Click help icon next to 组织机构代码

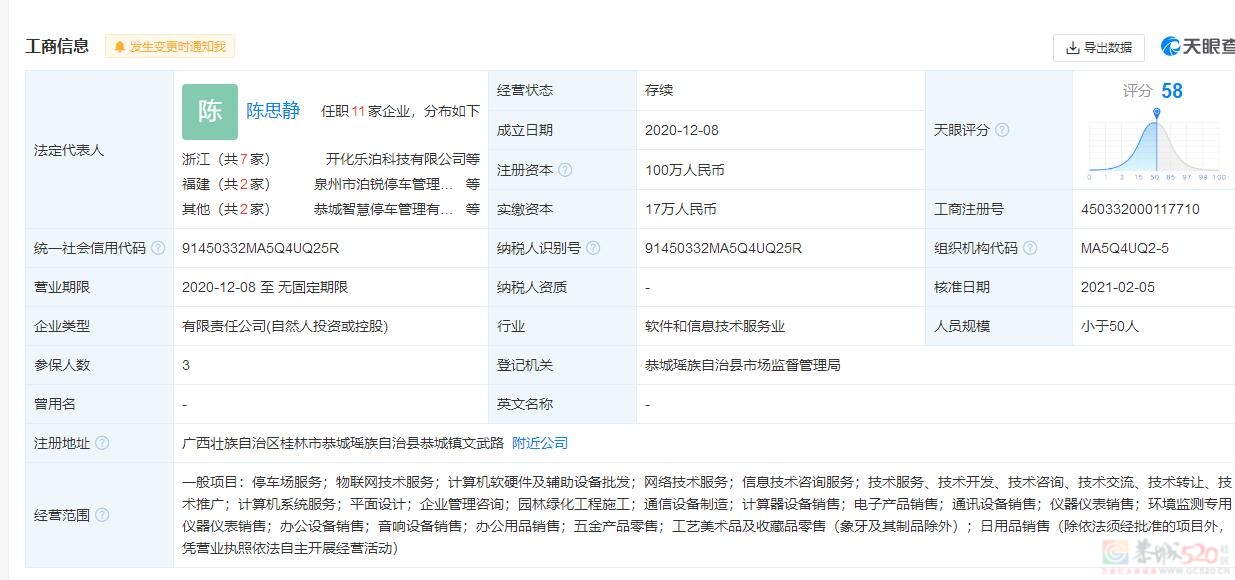1030,248
